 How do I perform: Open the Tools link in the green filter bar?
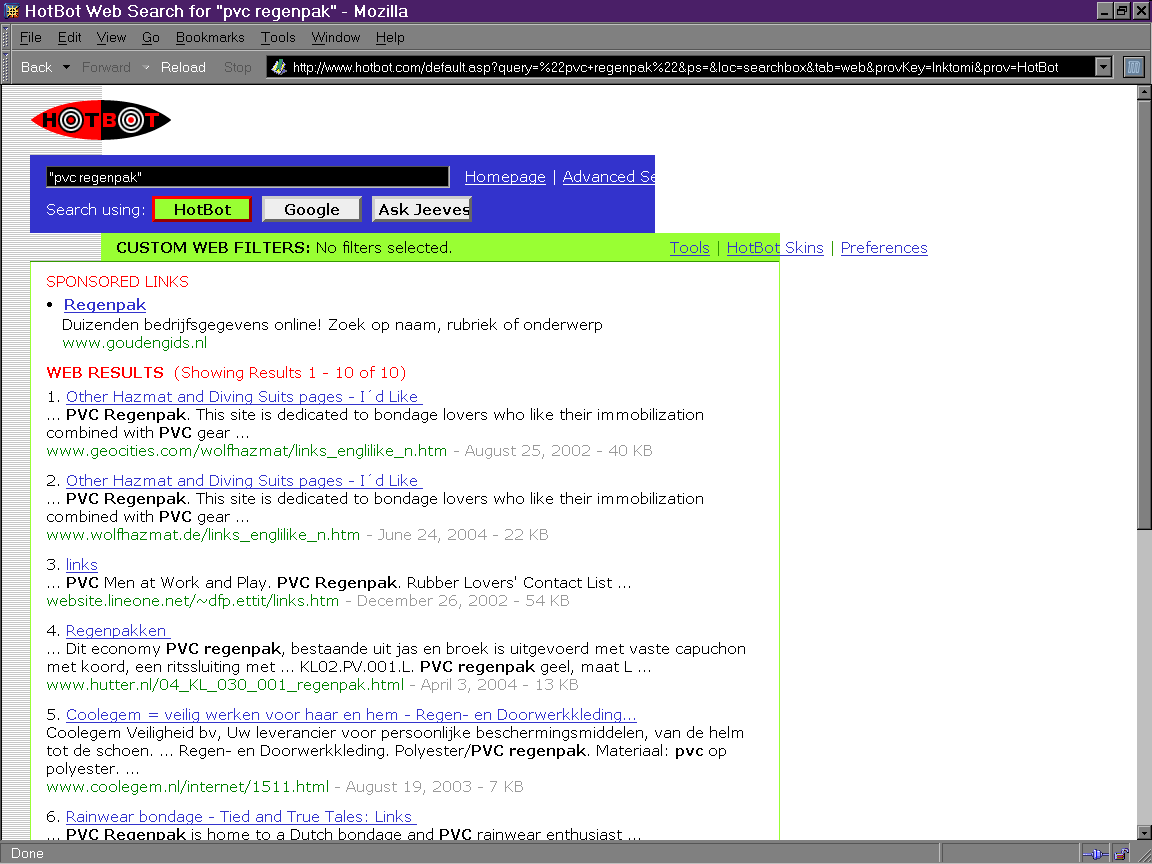[x=689, y=248]
